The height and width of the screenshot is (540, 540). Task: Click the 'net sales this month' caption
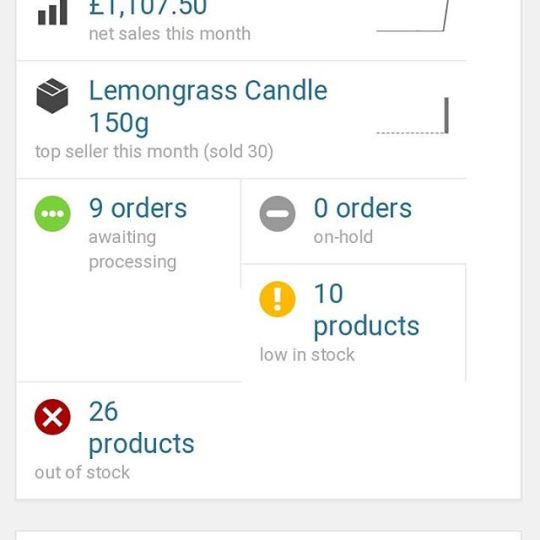pyautogui.click(x=170, y=34)
